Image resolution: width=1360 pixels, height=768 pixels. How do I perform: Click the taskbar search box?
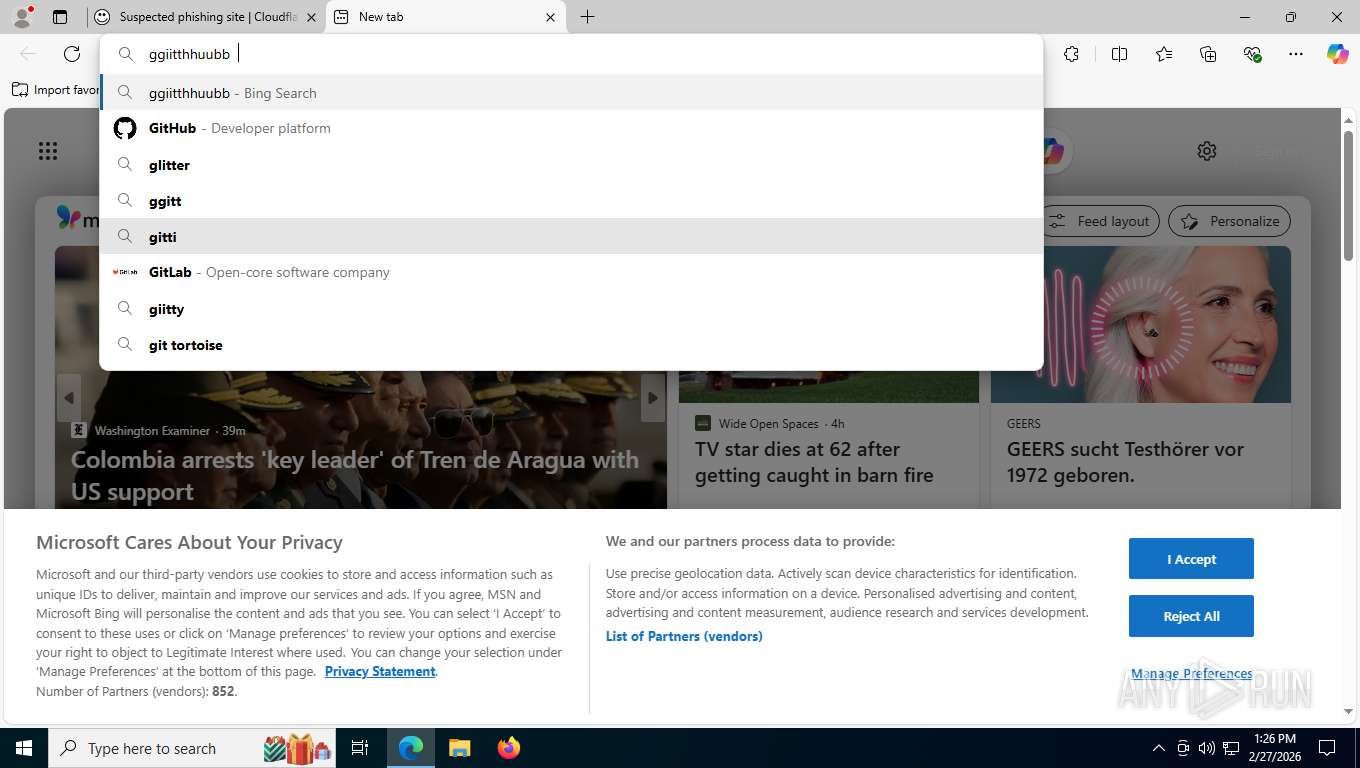192,748
